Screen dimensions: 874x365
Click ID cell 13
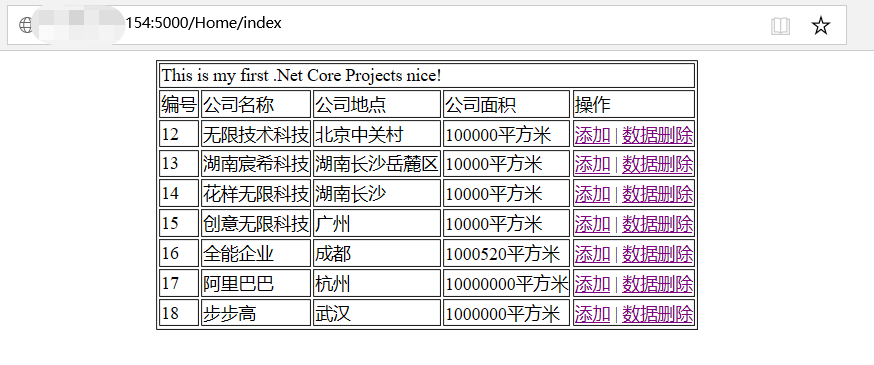point(179,164)
